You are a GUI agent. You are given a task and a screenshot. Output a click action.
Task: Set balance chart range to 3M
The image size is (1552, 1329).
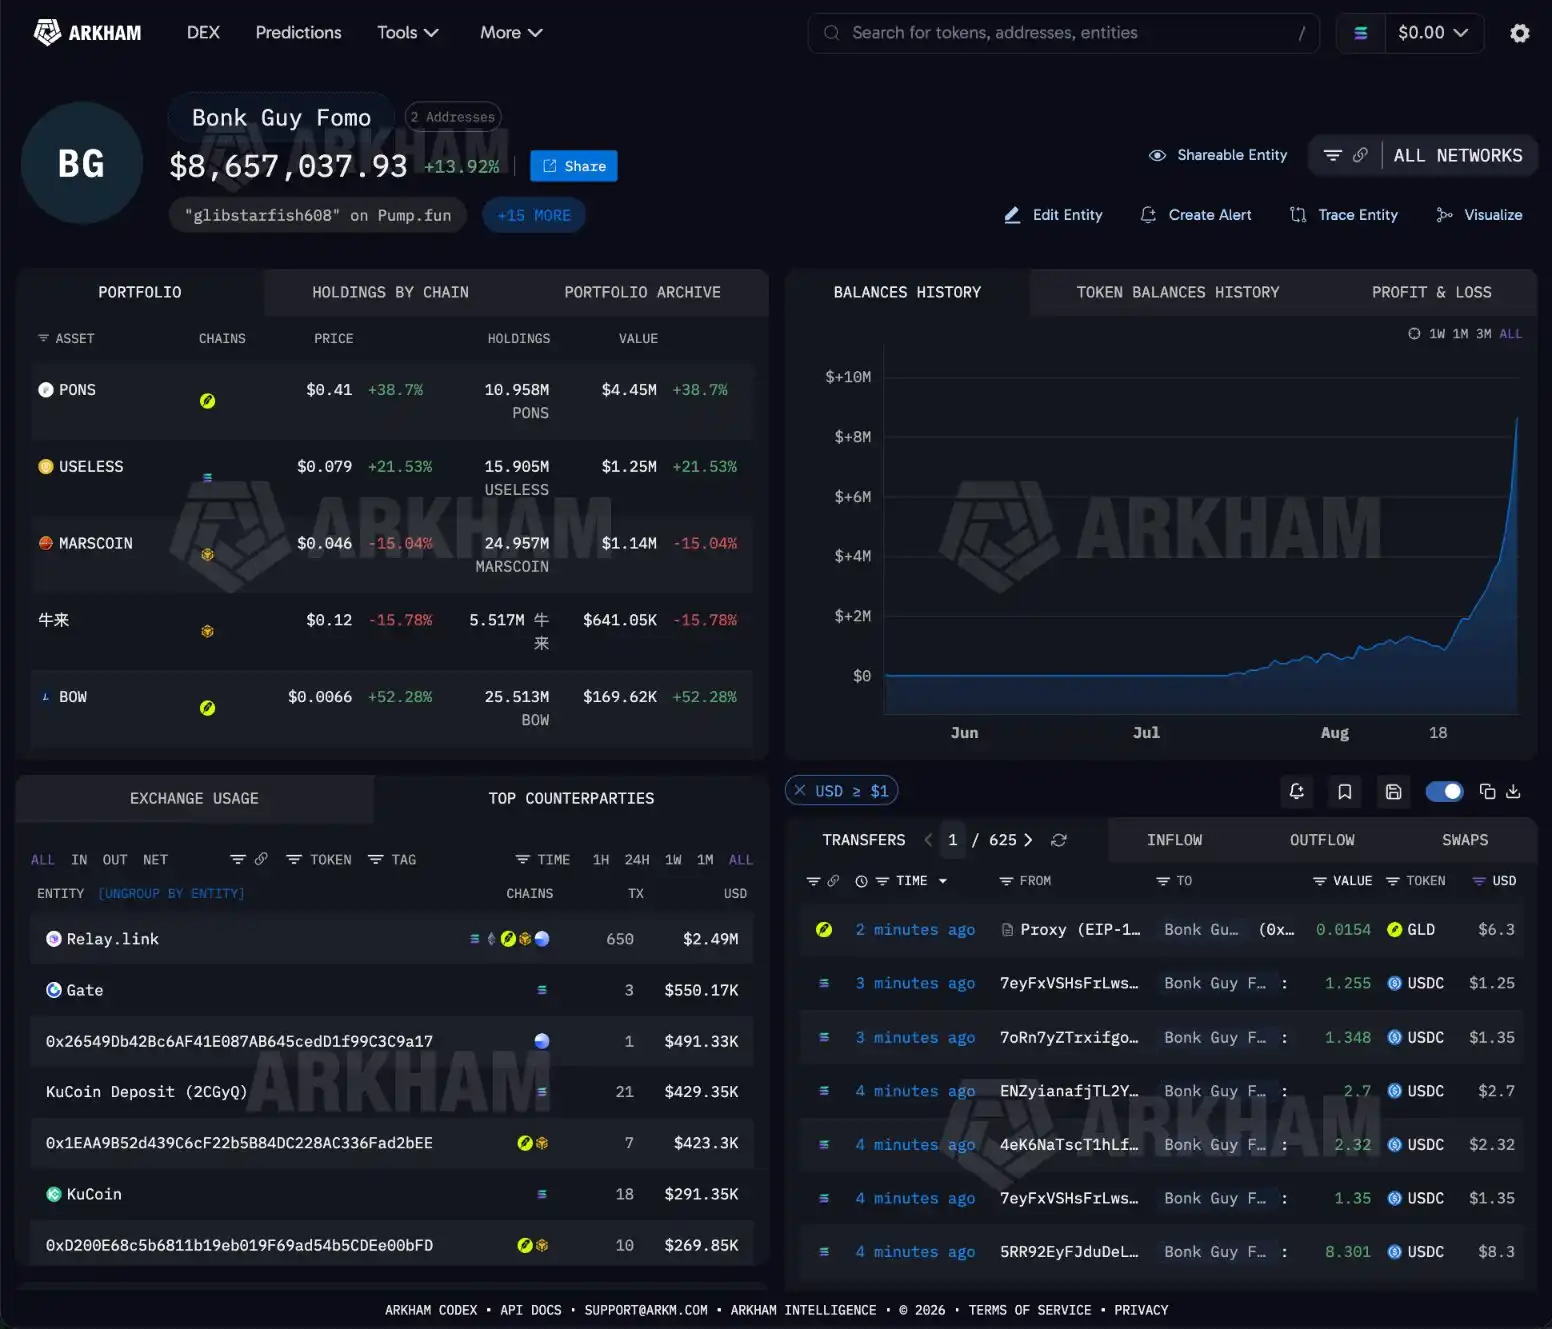coord(1484,334)
